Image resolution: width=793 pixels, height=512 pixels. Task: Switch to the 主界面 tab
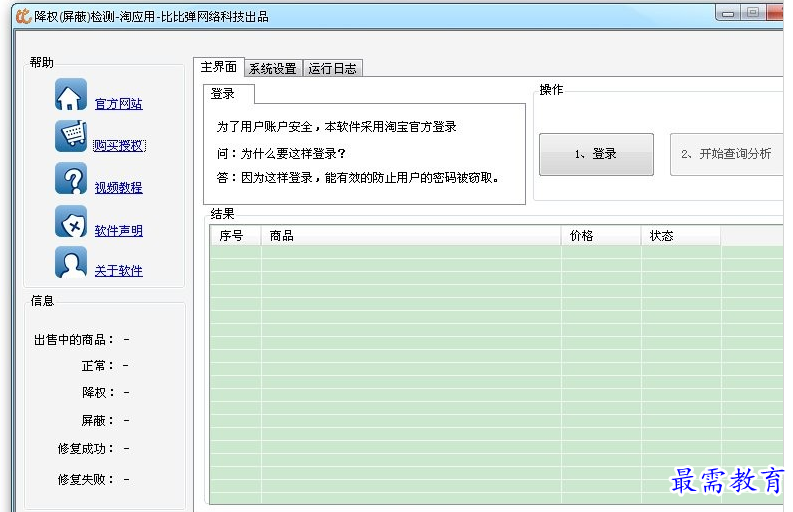(218, 67)
